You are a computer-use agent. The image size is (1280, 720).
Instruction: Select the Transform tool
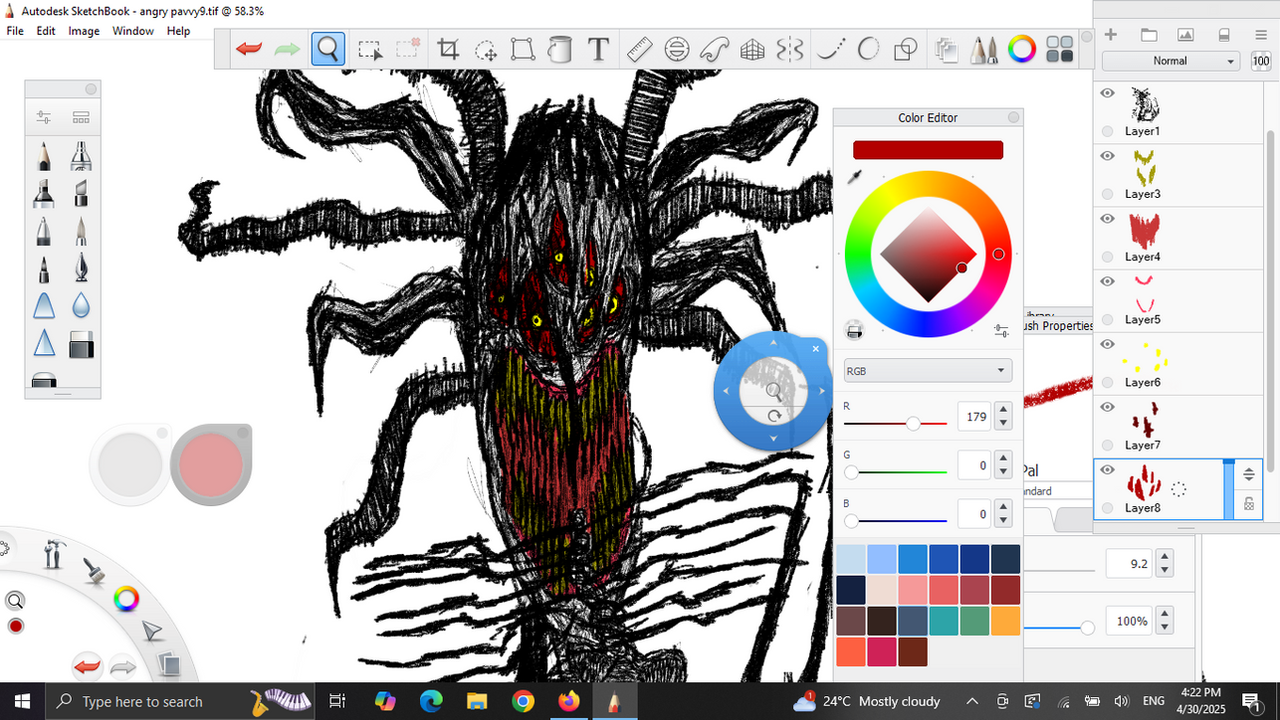point(522,49)
